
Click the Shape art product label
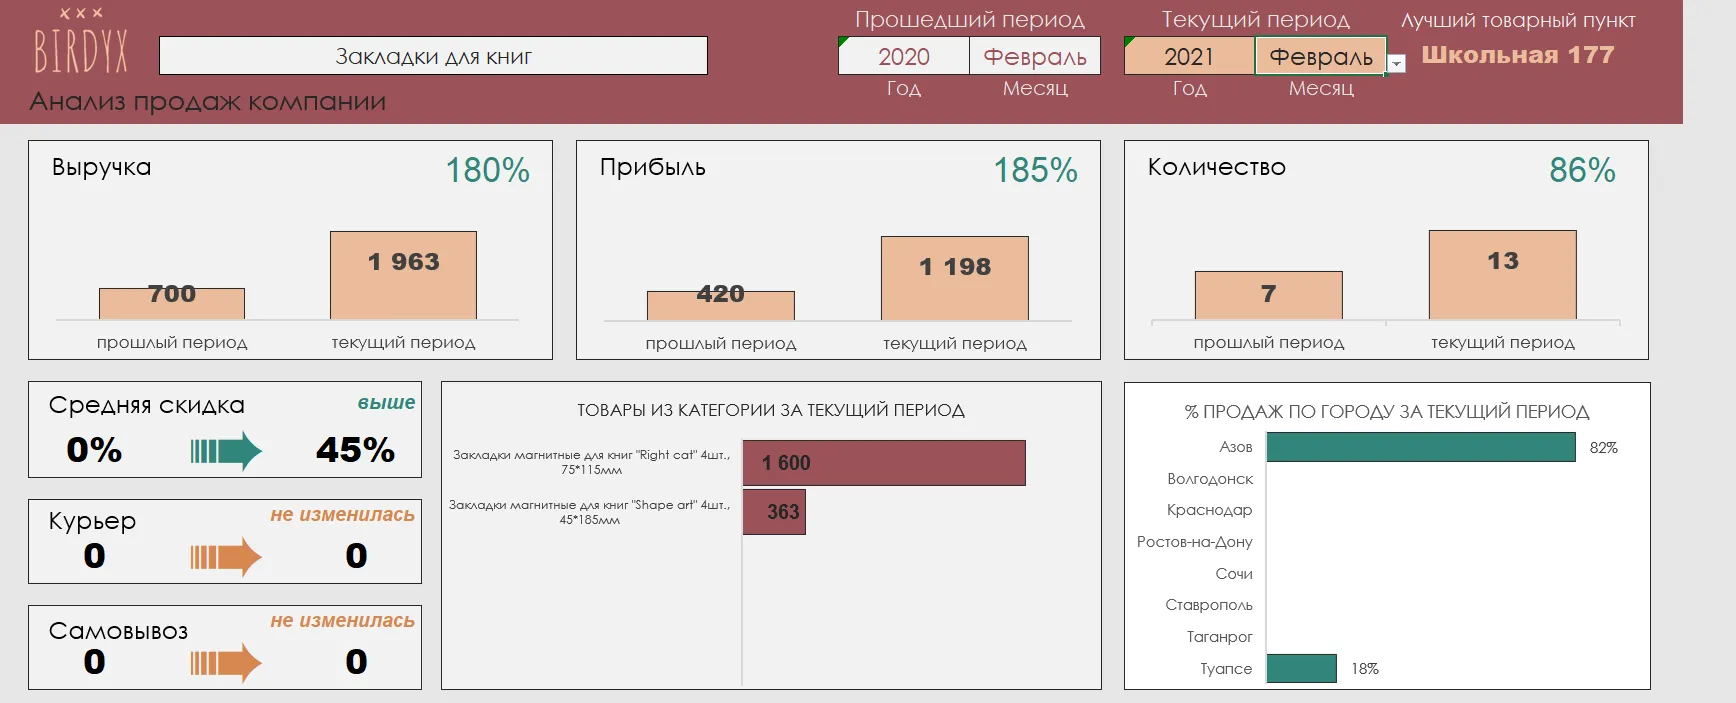[589, 512]
